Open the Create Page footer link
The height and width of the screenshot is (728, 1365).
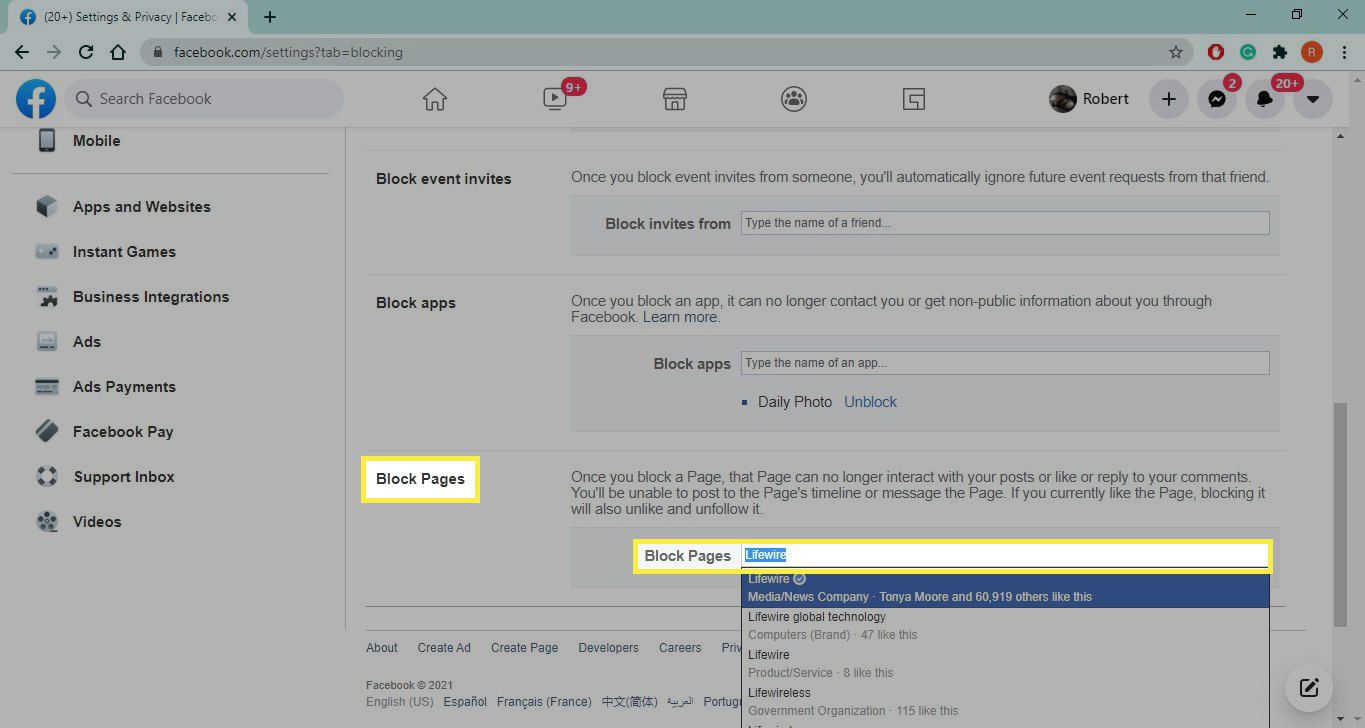pyautogui.click(x=524, y=648)
